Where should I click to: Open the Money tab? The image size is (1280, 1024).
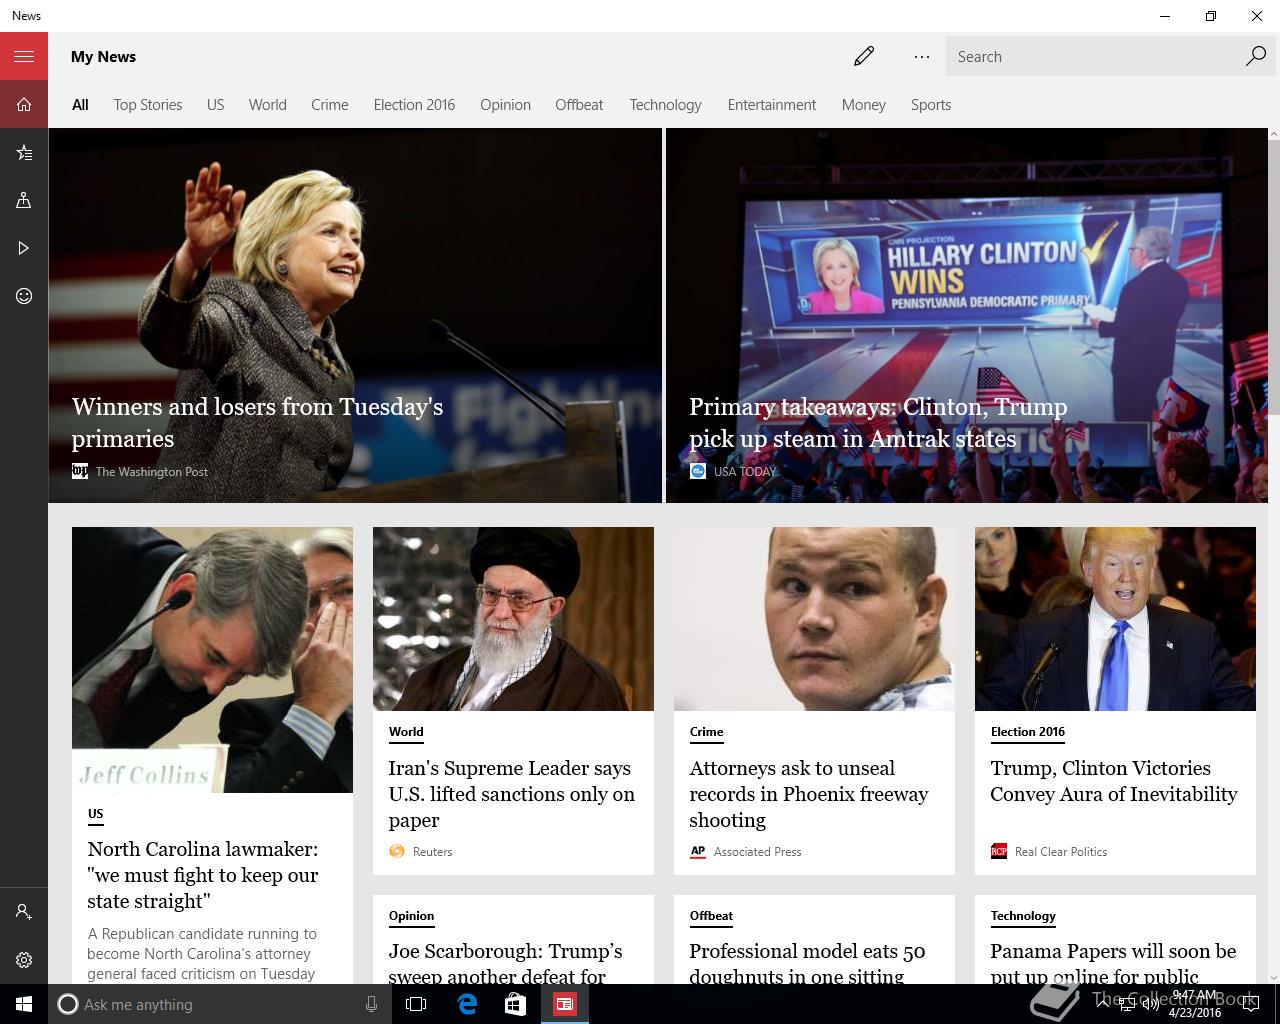pos(864,104)
